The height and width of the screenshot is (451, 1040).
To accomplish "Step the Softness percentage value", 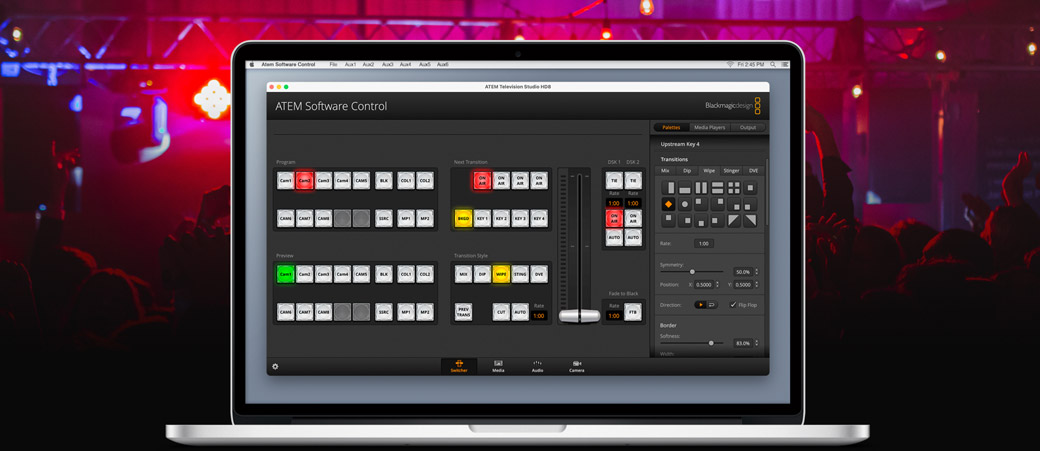I will pyautogui.click(x=756, y=343).
